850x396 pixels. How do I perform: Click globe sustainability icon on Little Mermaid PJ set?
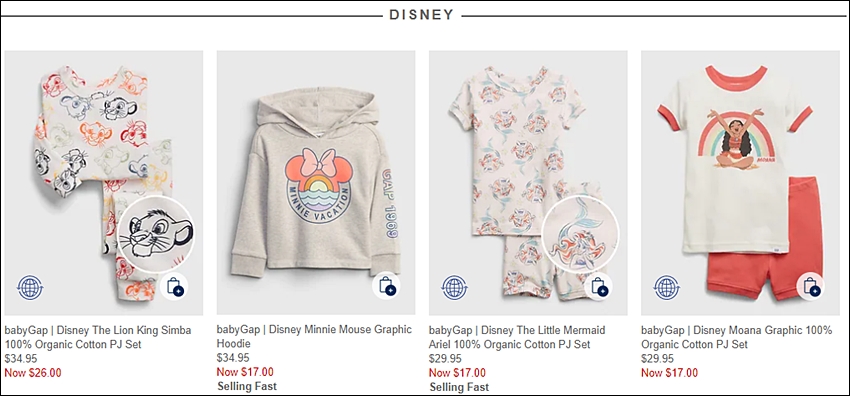[x=454, y=287]
